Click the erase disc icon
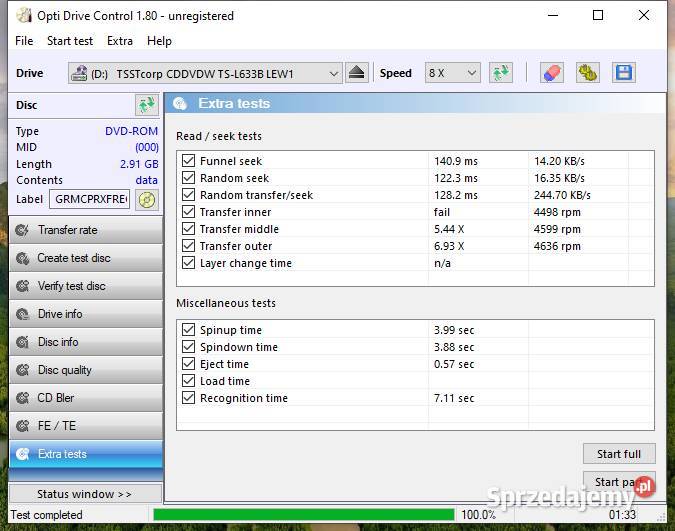675x531 pixels. (552, 73)
